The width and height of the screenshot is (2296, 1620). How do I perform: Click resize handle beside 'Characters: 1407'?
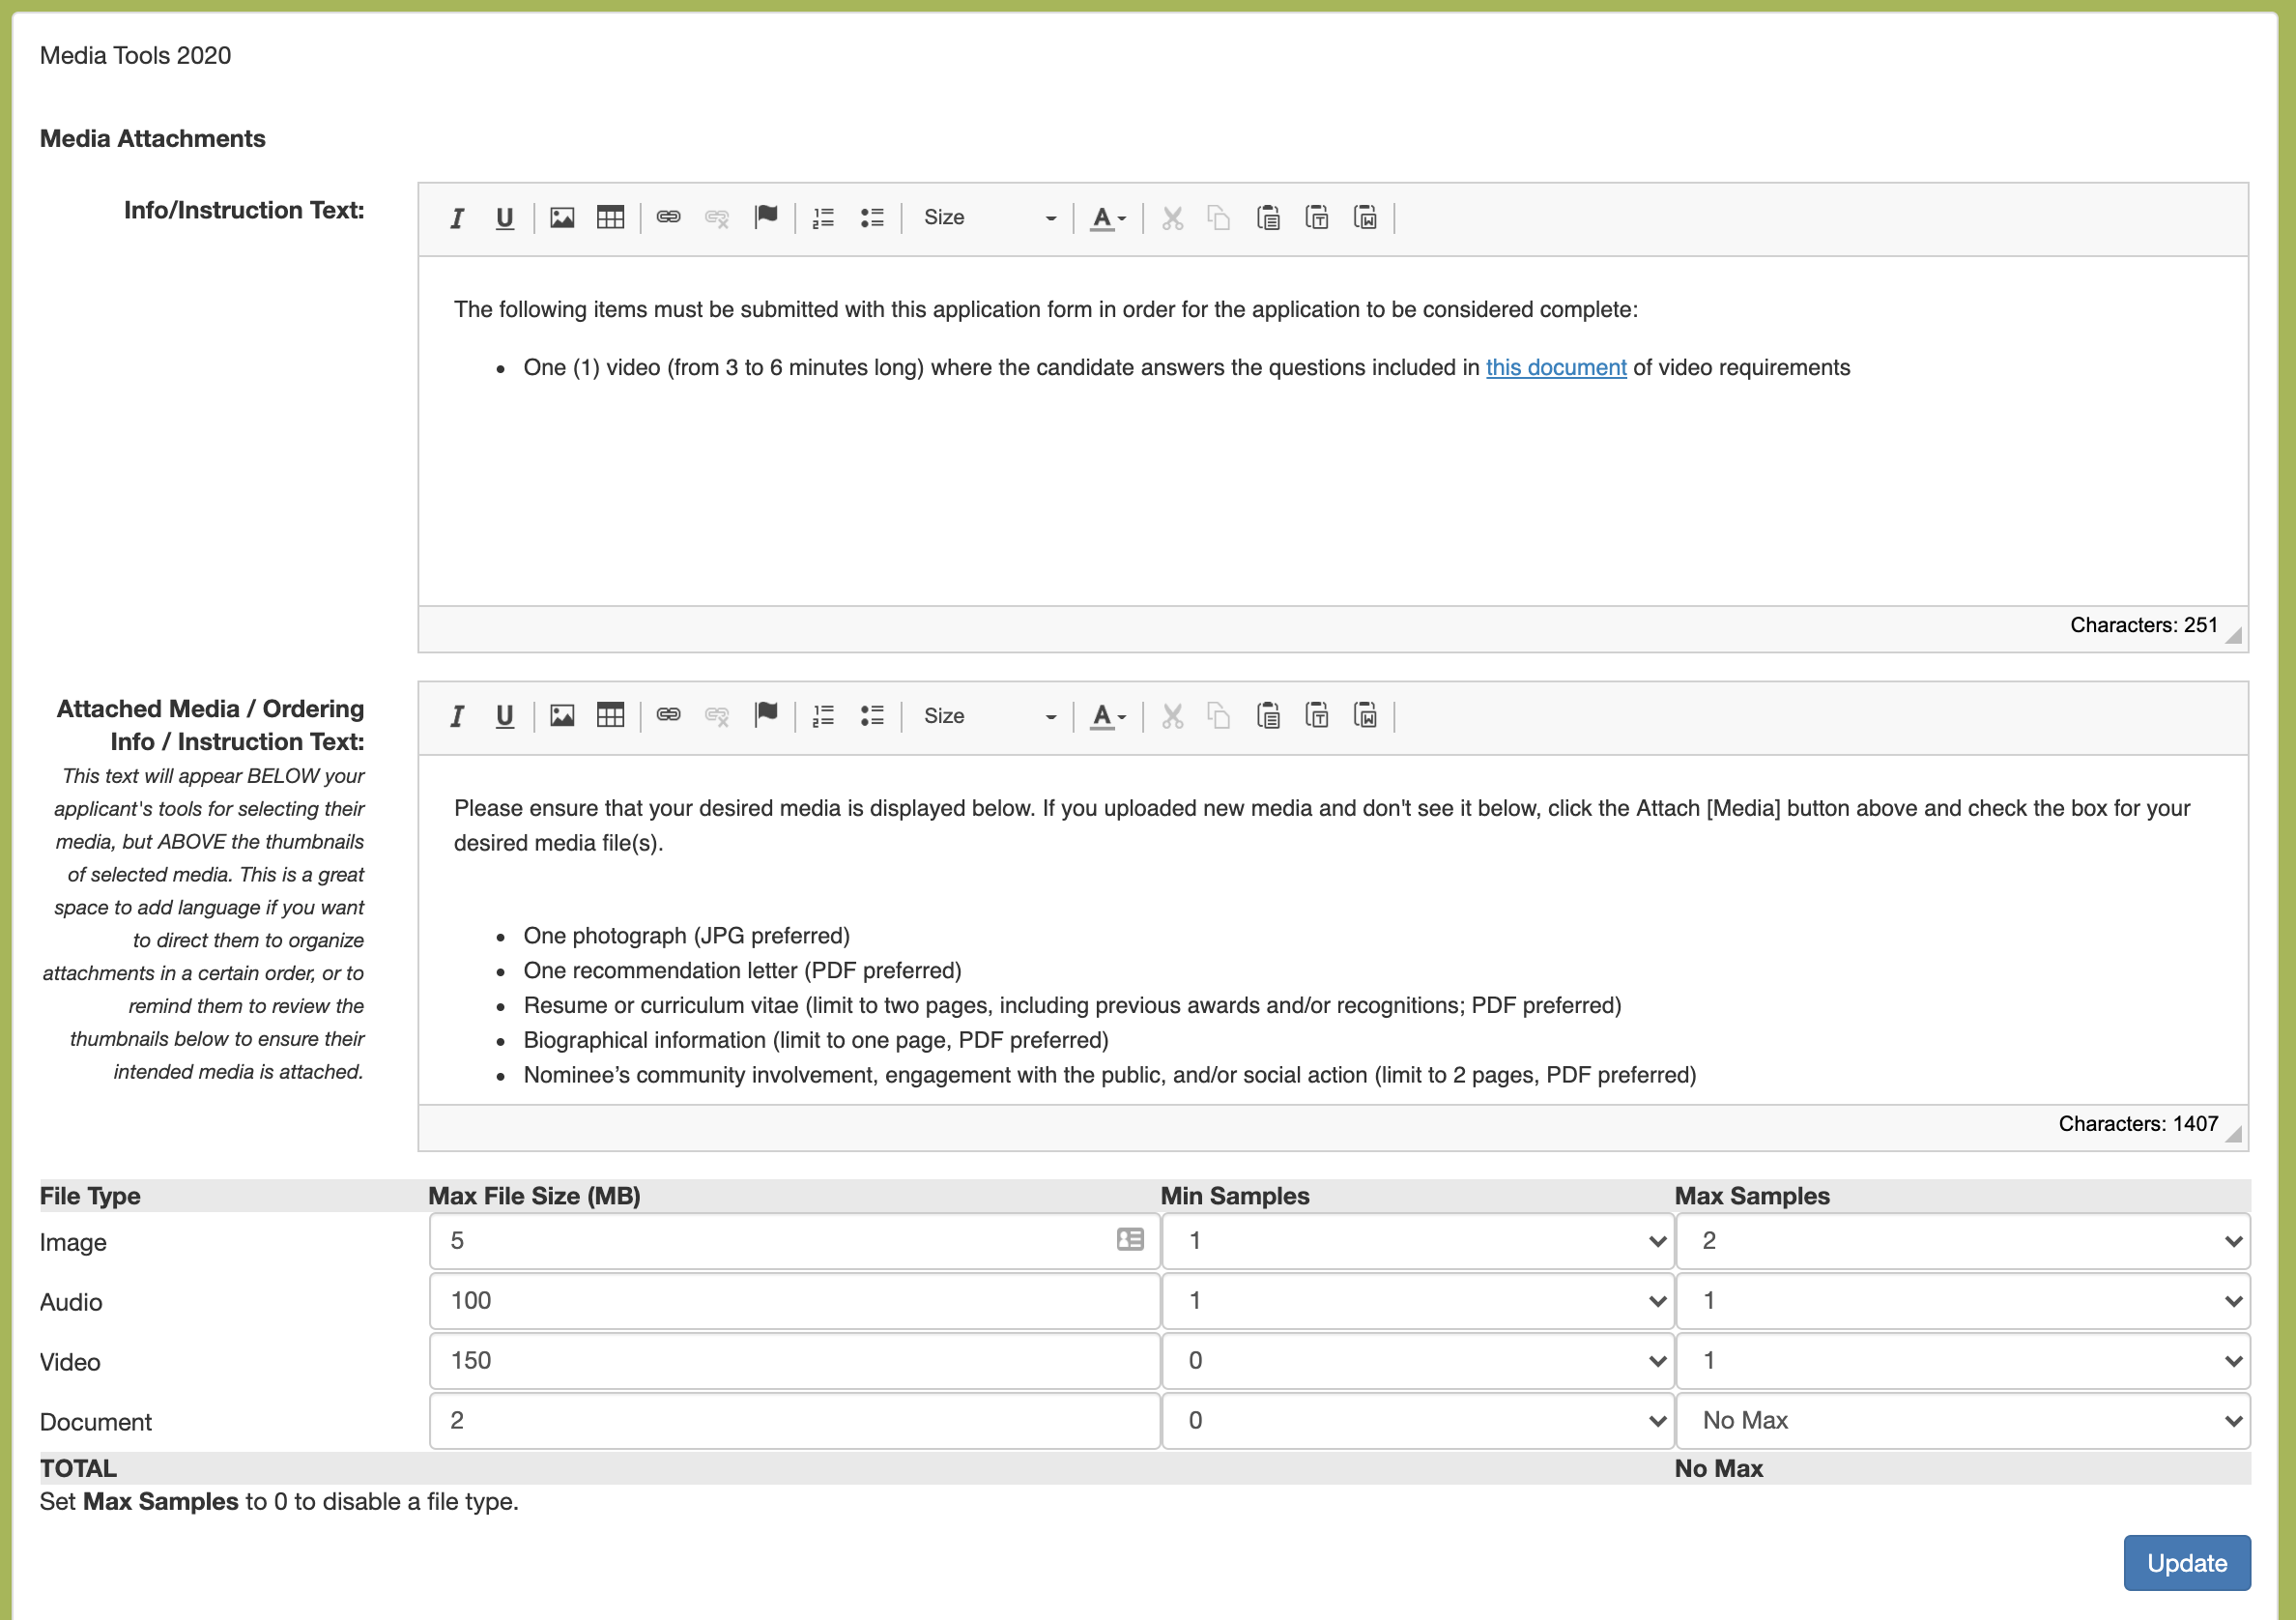pos(2234,1133)
